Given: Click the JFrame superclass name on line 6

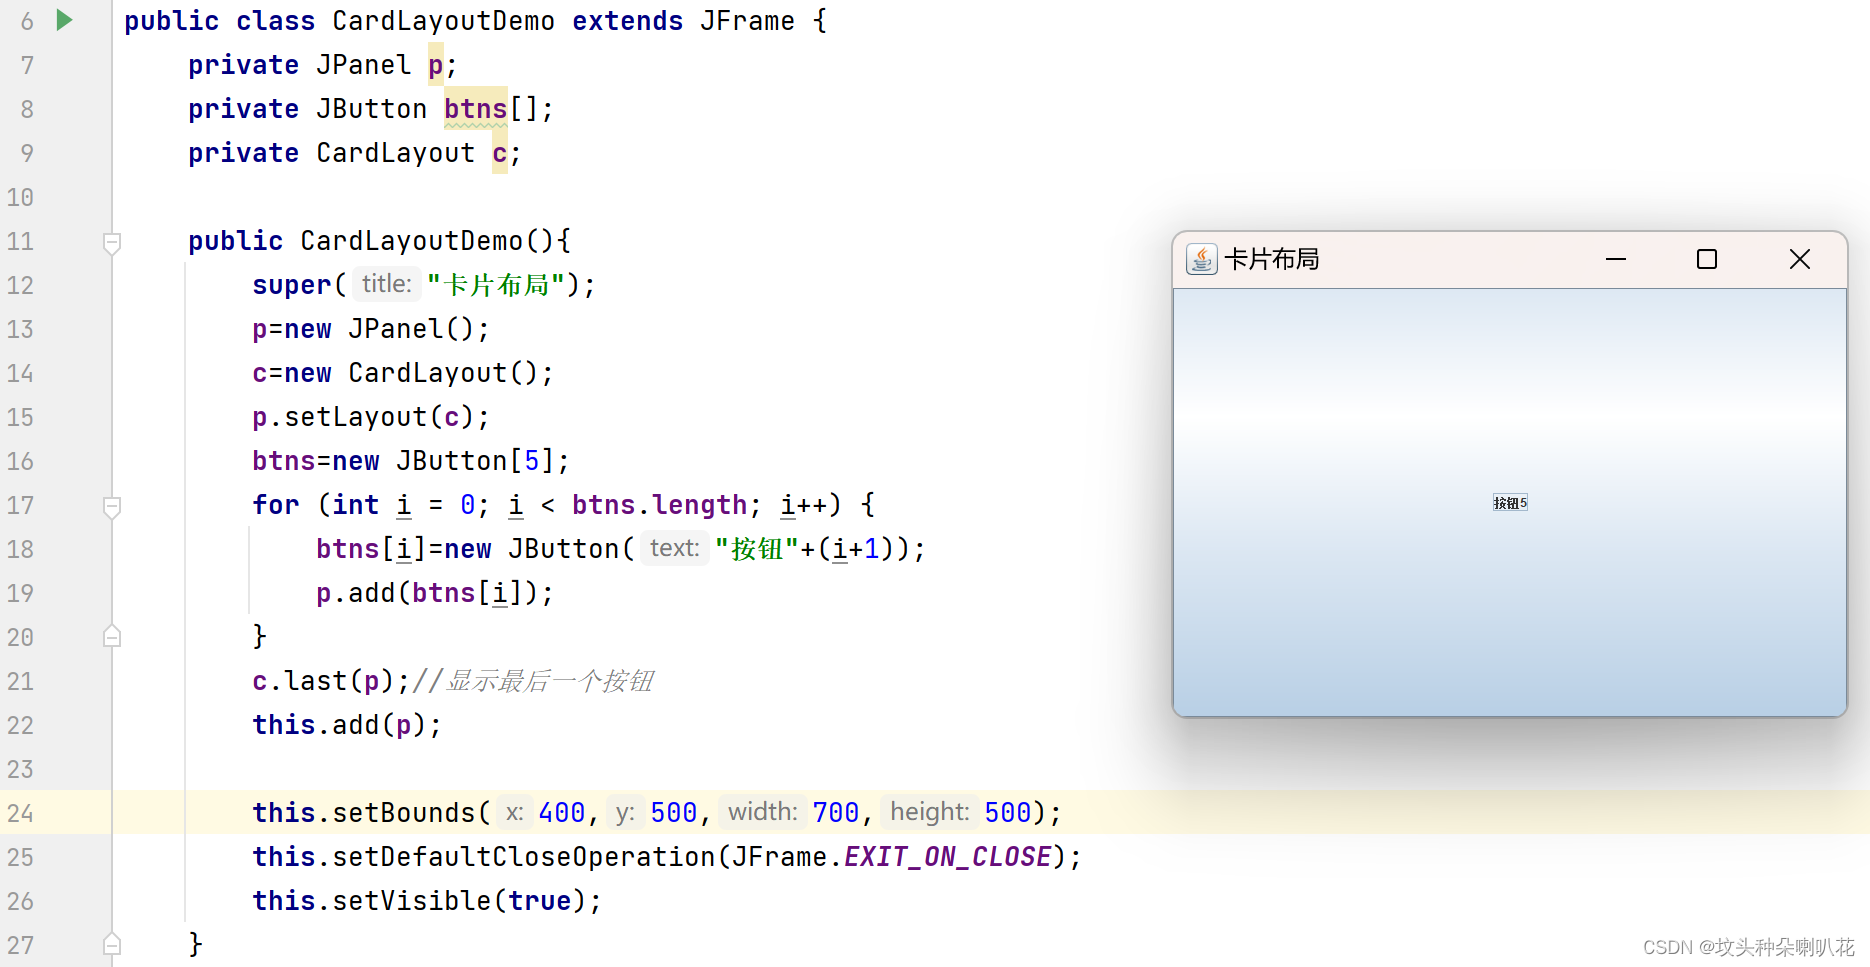Looking at the screenshot, I should 747,21.
